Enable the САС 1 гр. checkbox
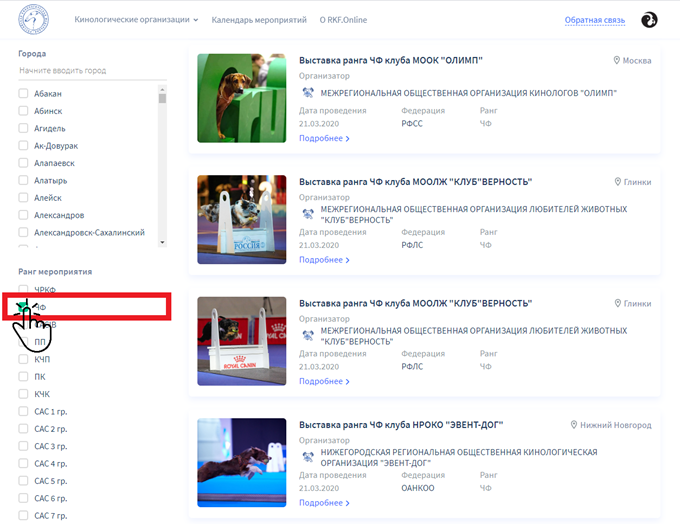The image size is (680, 524). coord(24,411)
